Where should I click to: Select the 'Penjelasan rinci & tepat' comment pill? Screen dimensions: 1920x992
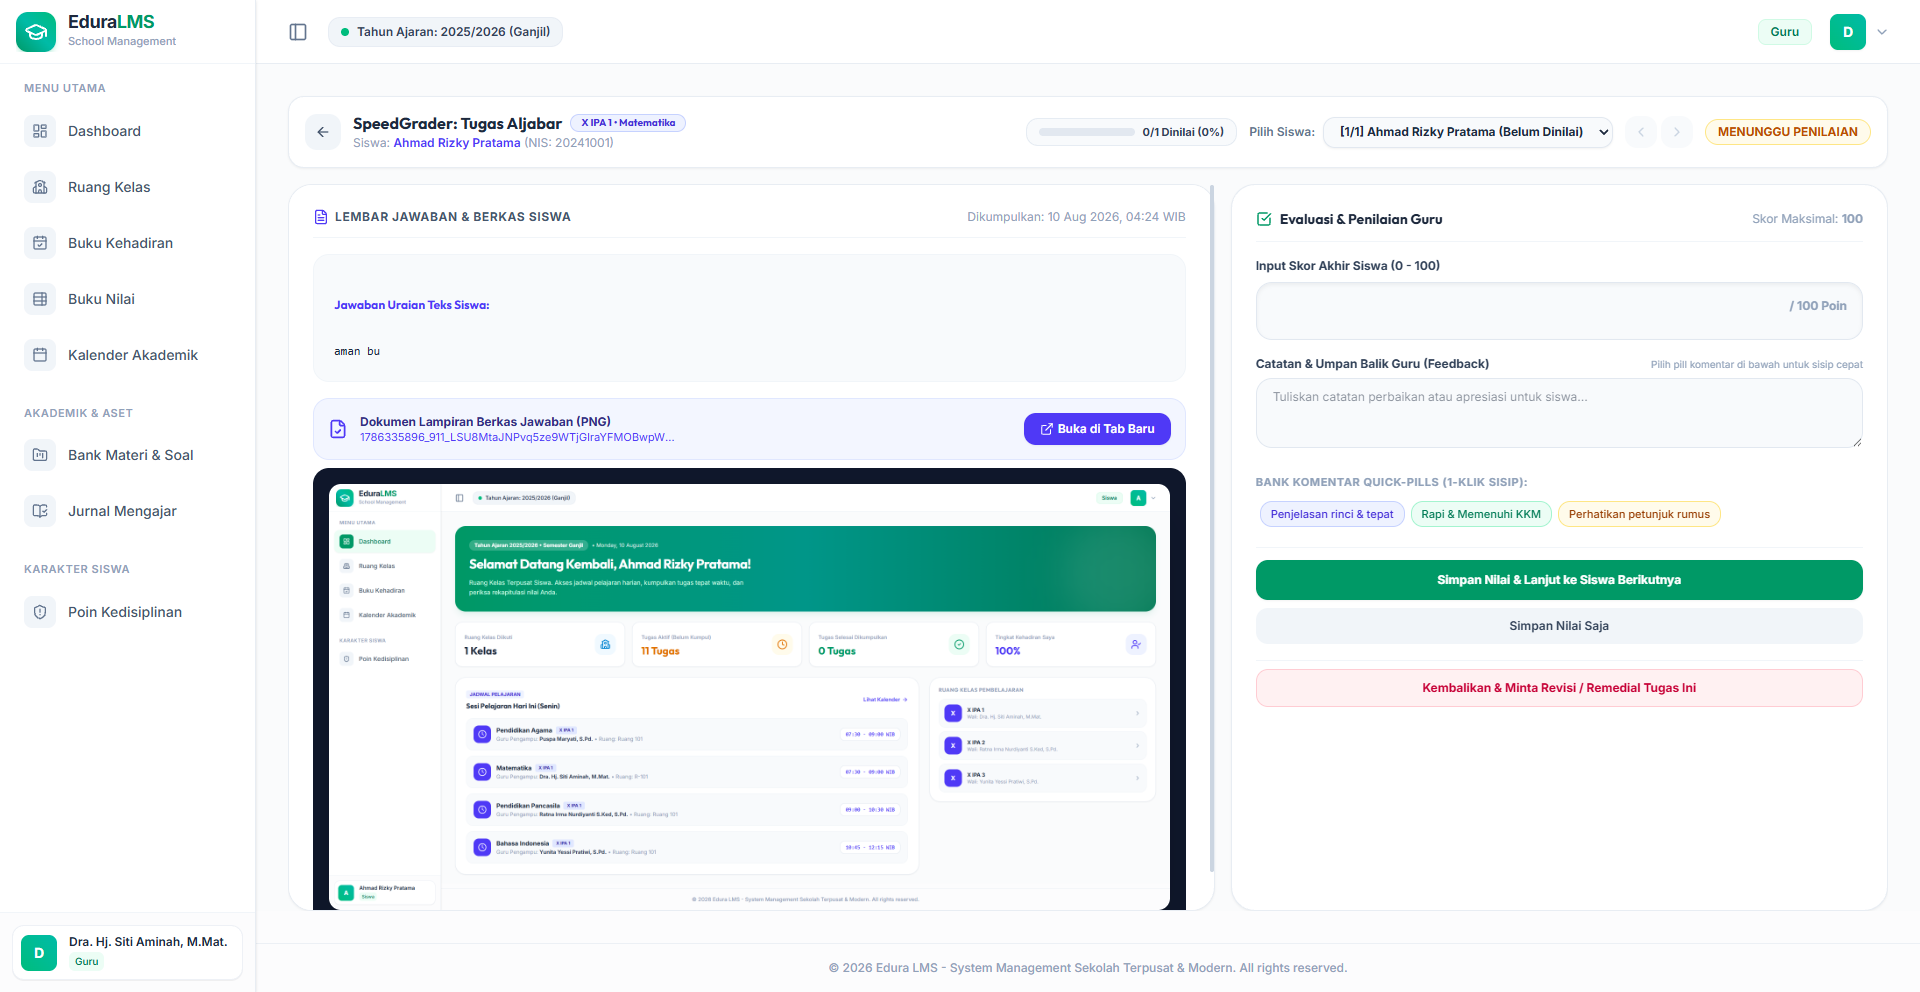1332,514
